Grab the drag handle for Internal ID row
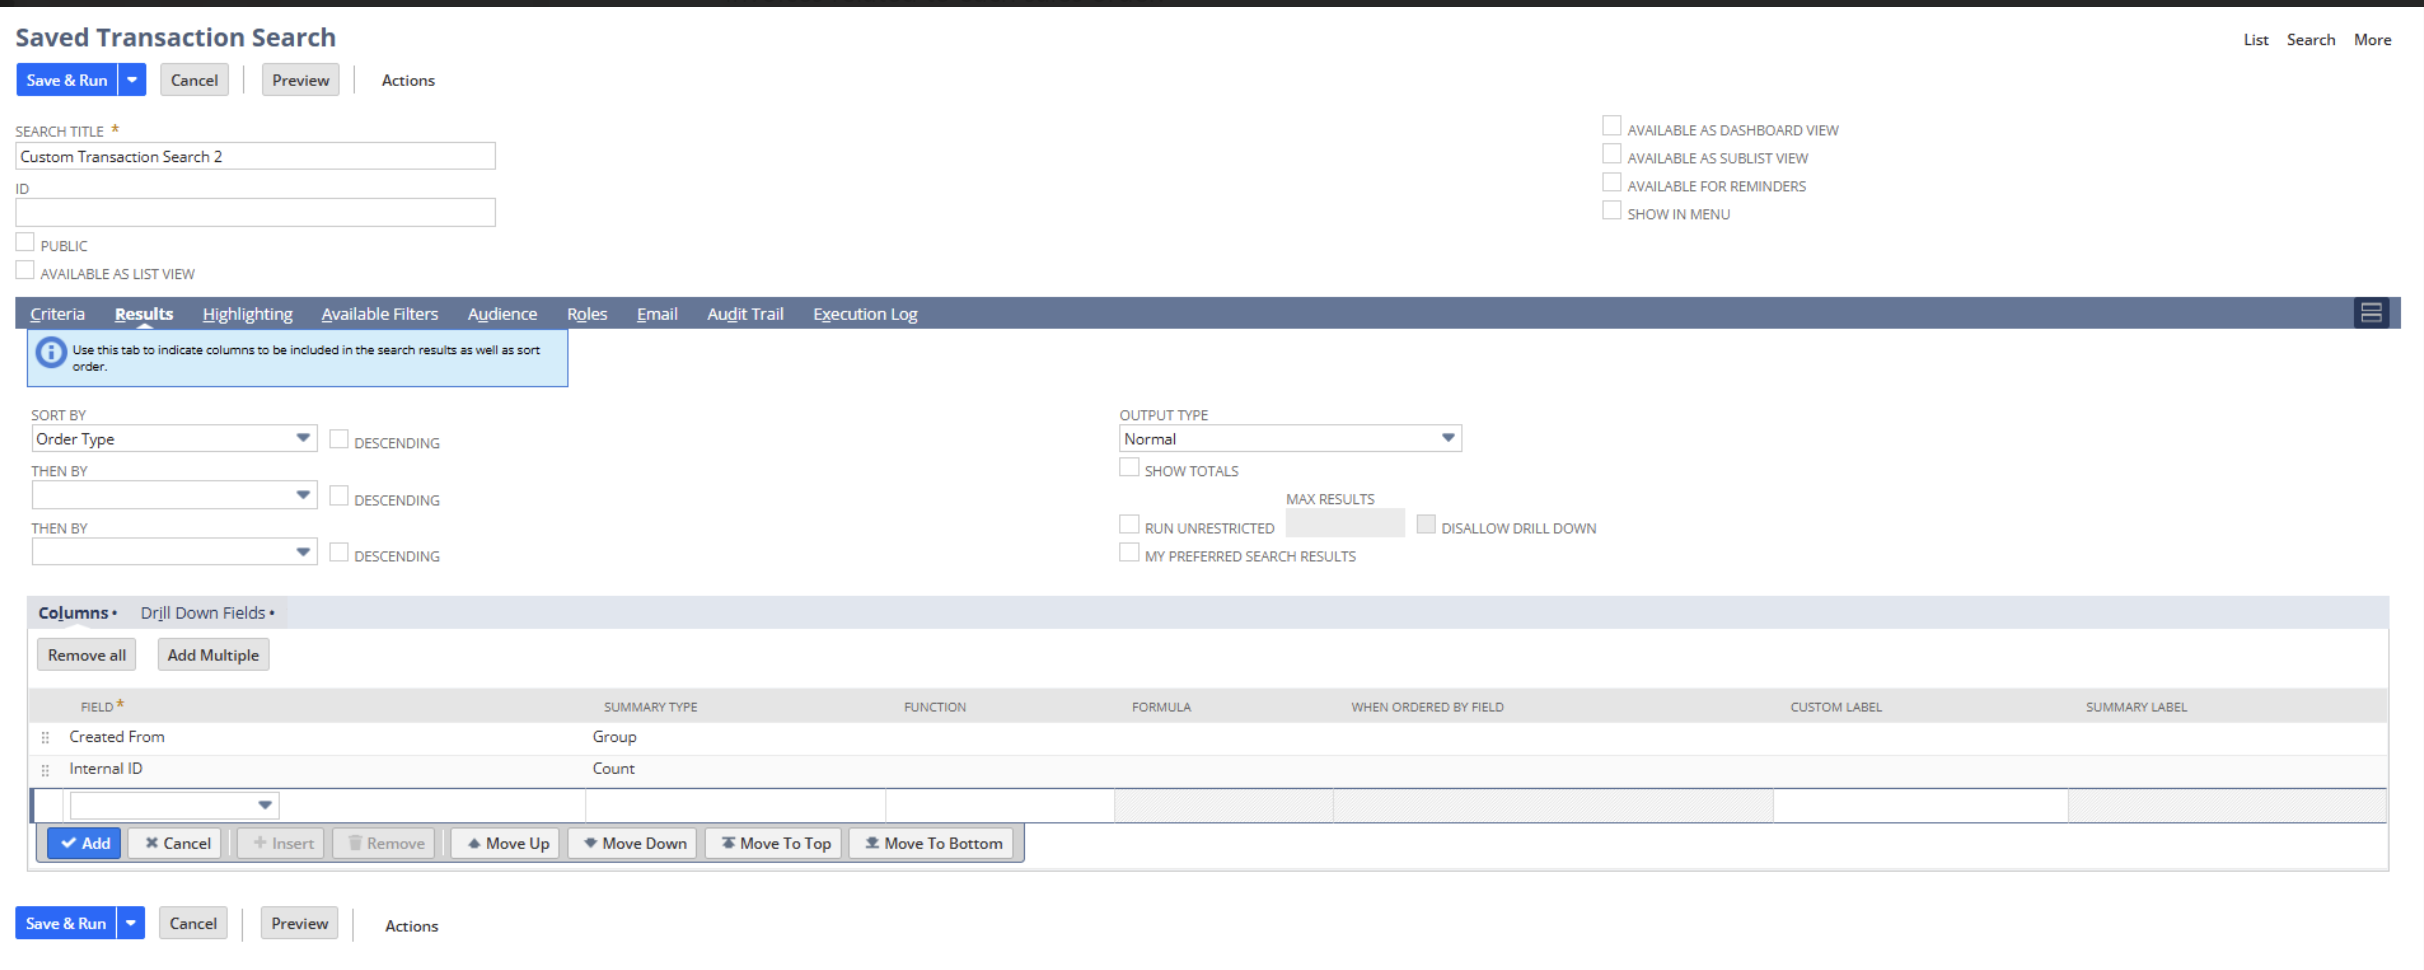This screenshot has width=2424, height=970. click(45, 770)
